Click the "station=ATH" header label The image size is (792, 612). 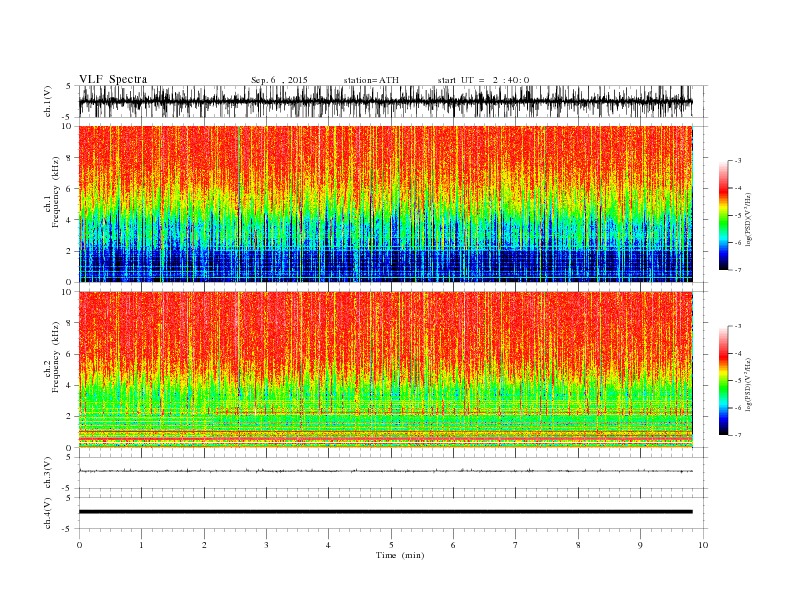click(x=371, y=80)
